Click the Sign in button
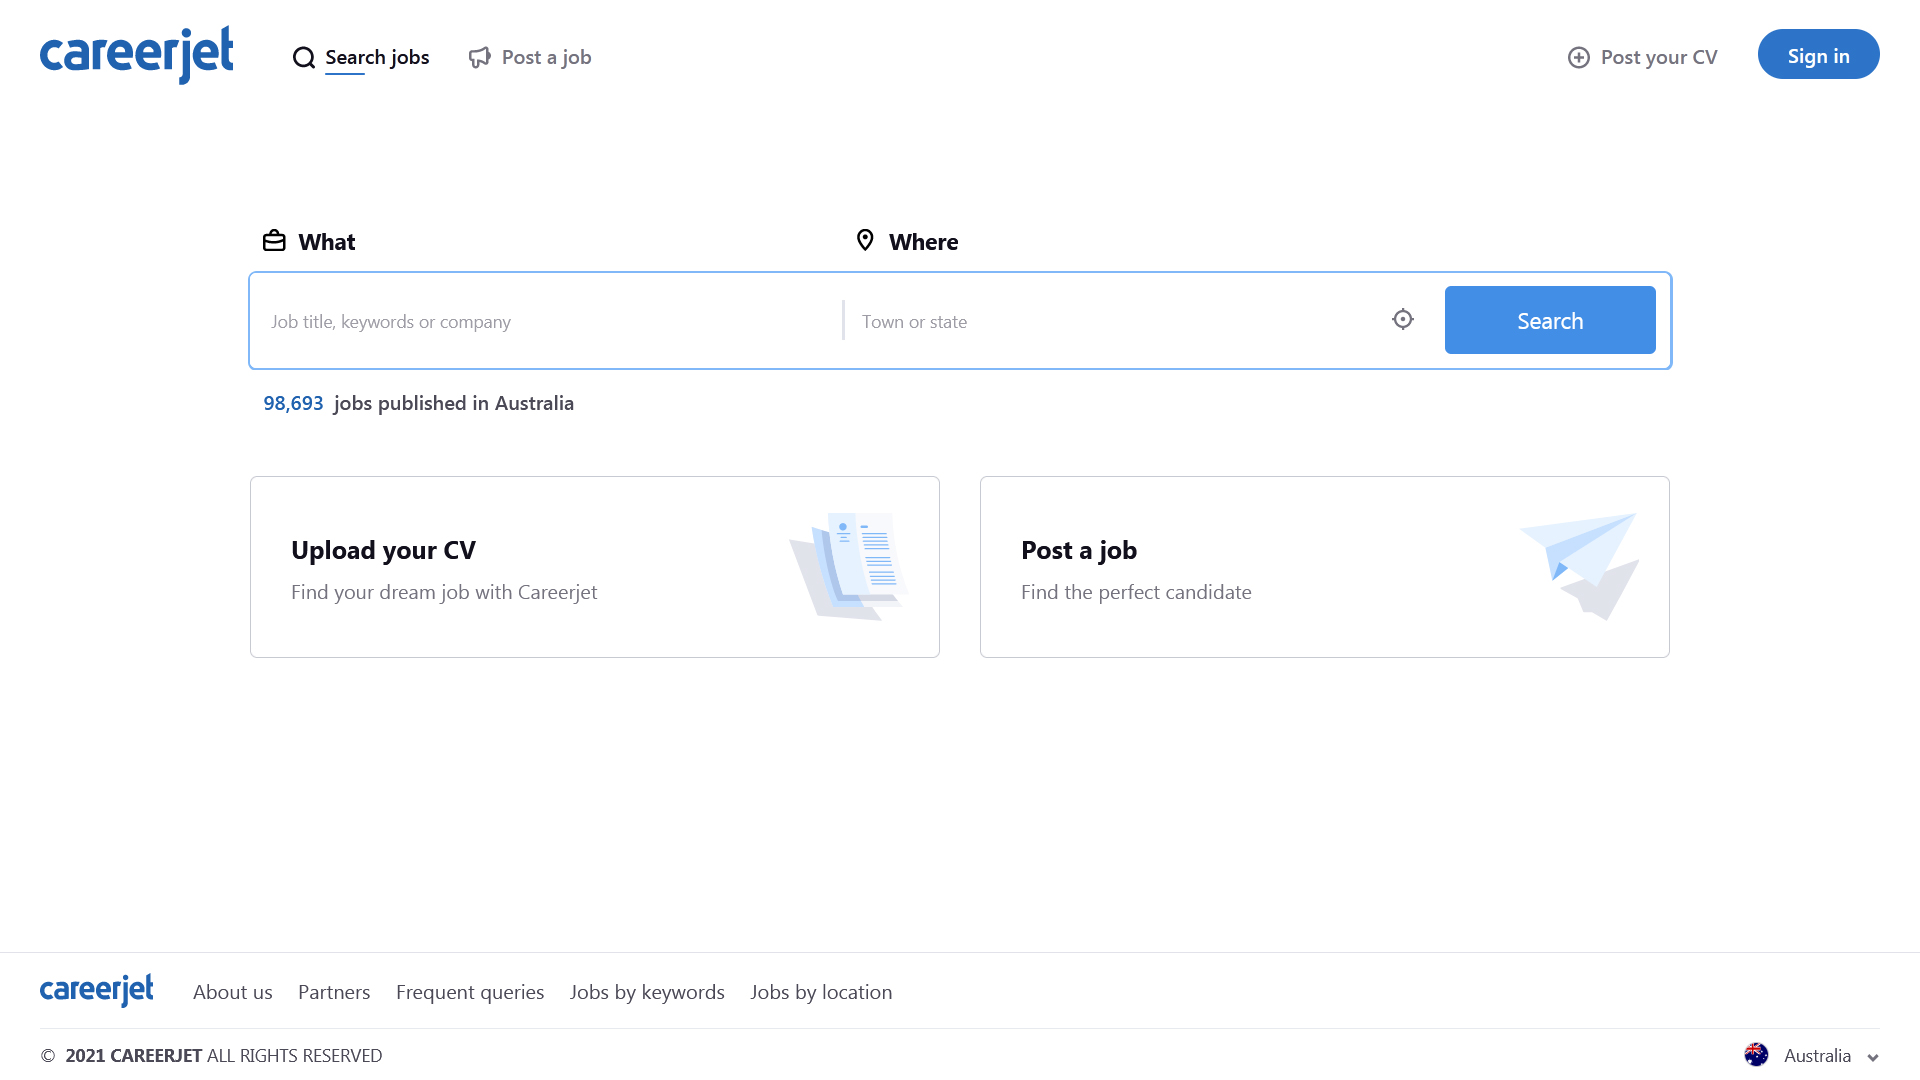The image size is (1920, 1080). coord(1818,54)
